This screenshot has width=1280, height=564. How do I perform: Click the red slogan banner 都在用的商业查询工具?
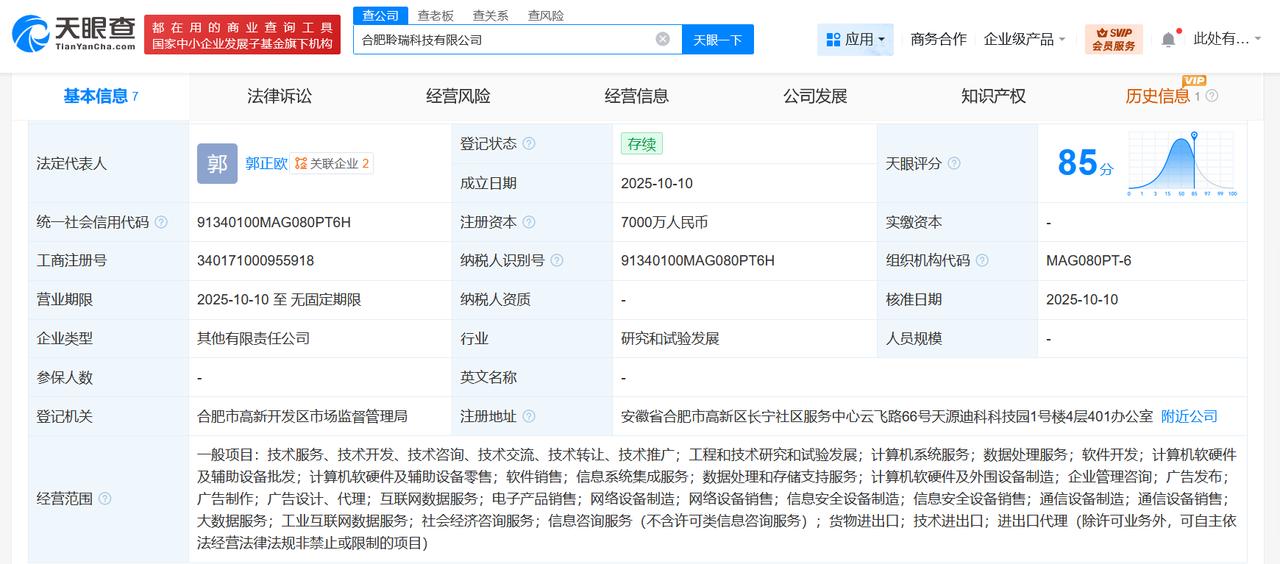click(243, 35)
